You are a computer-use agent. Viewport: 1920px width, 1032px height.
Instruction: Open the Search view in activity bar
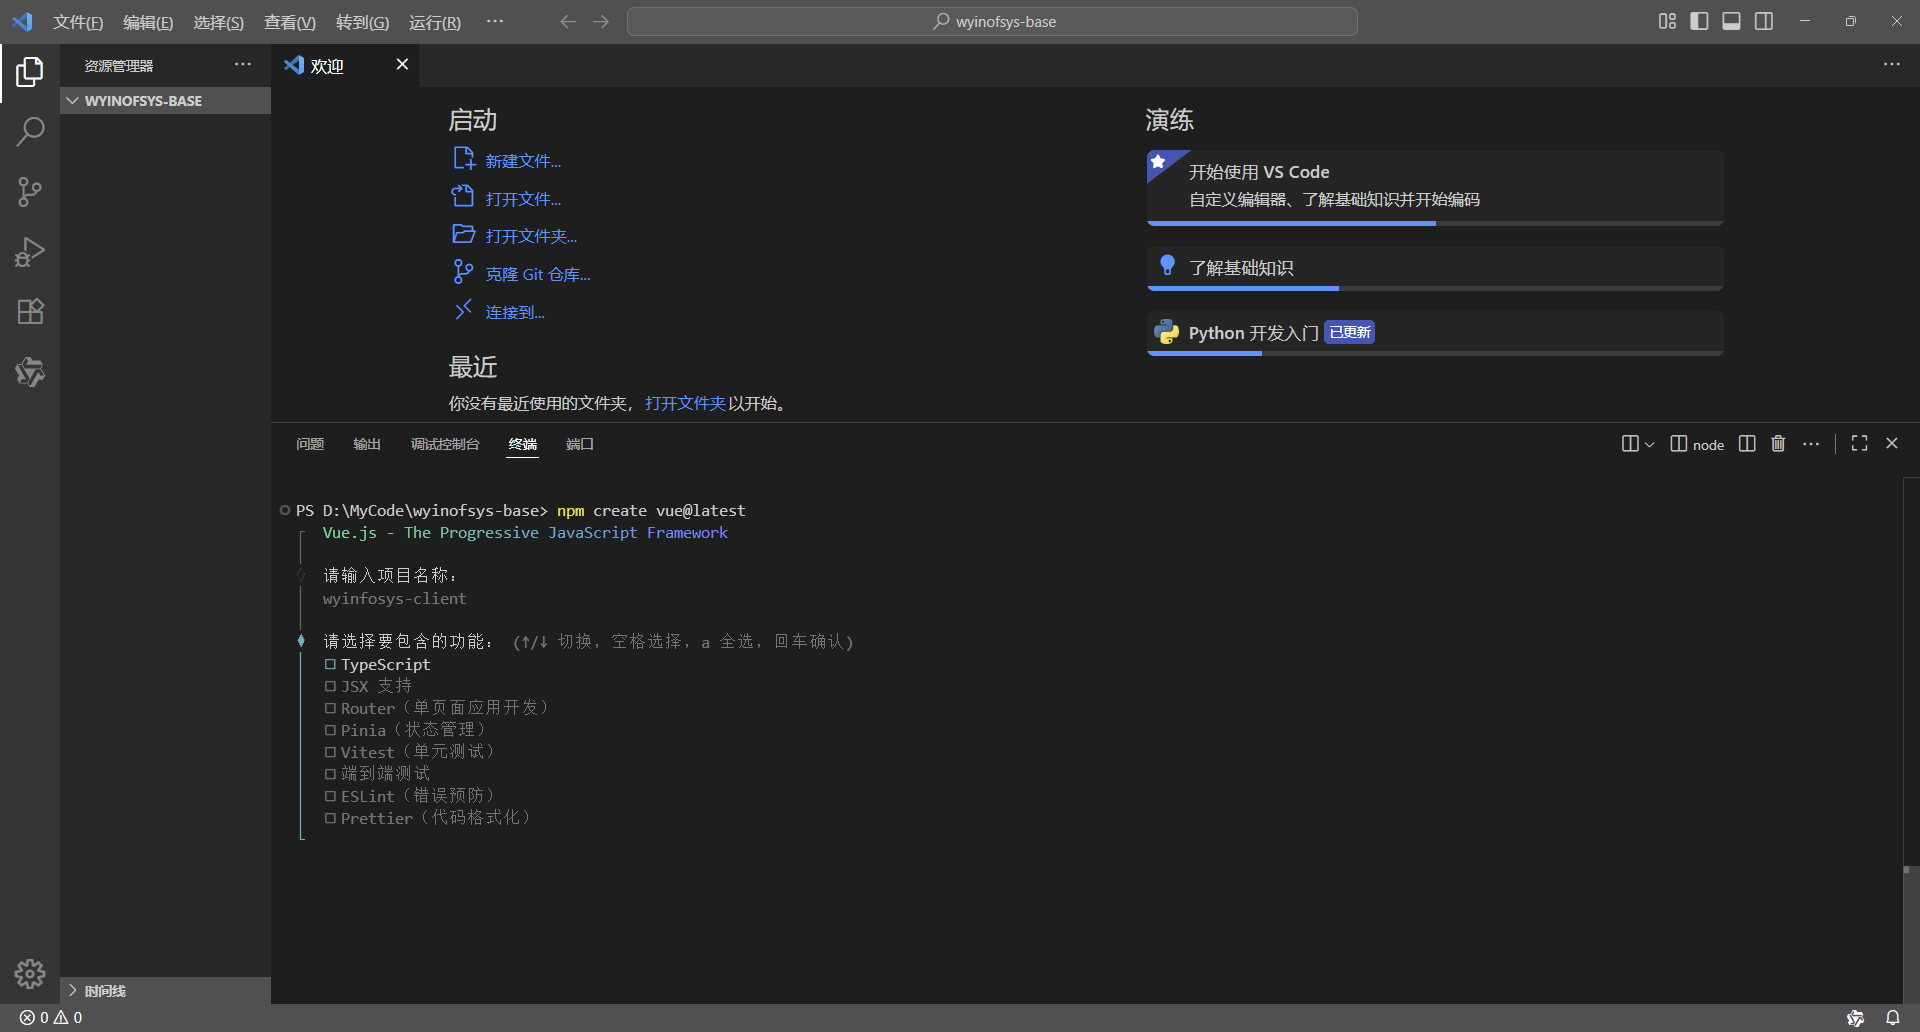[x=30, y=132]
